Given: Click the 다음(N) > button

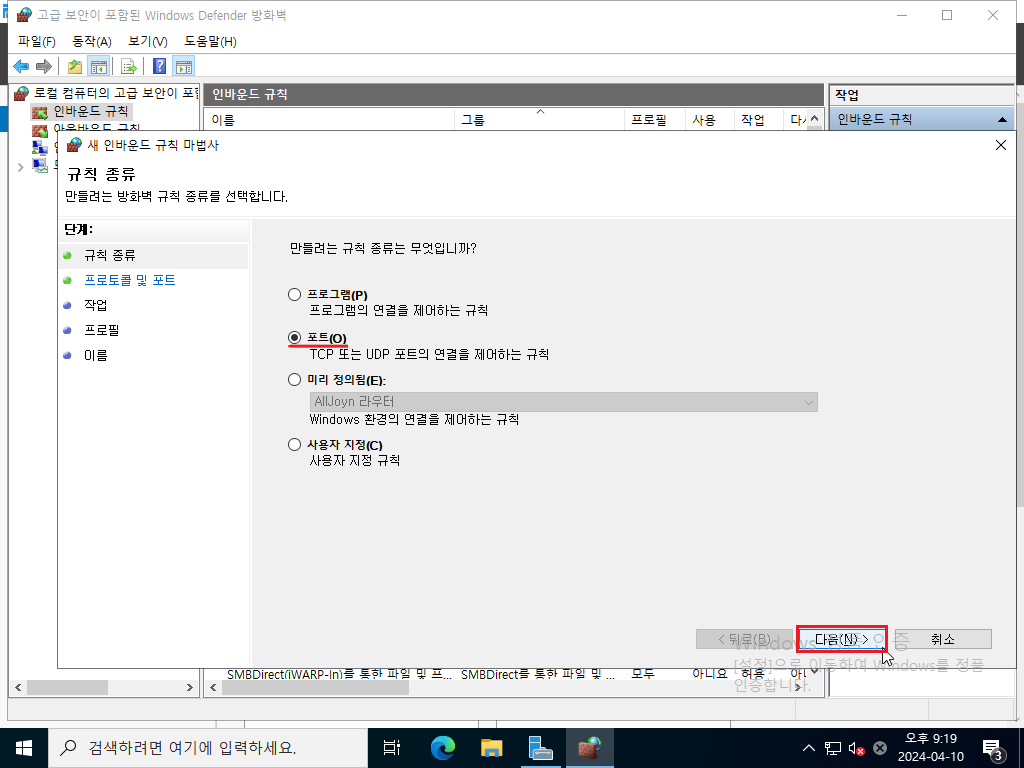Looking at the screenshot, I should click(841, 639).
